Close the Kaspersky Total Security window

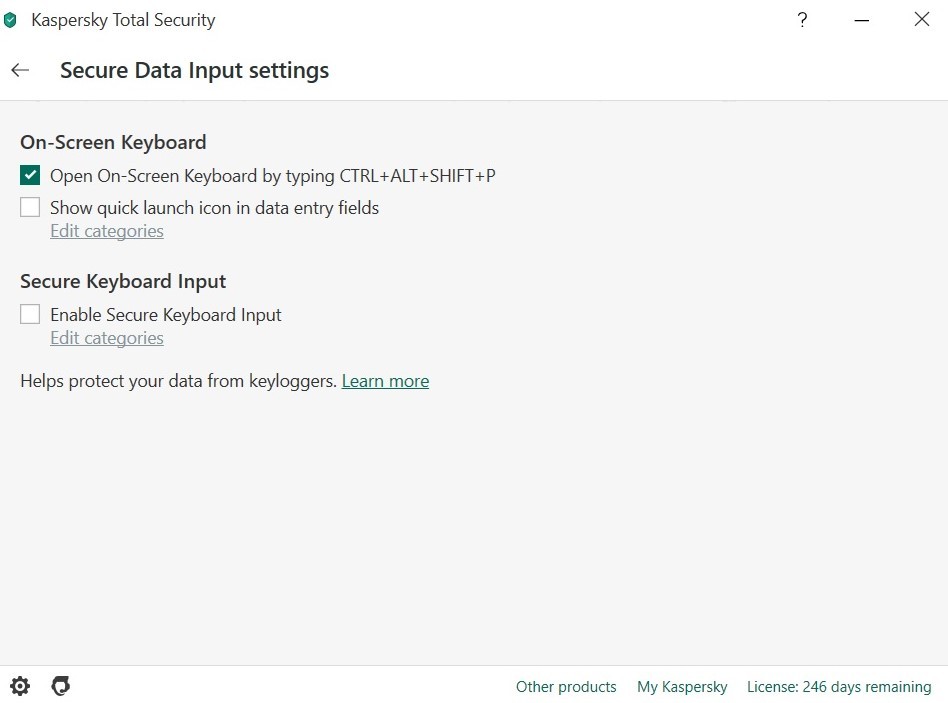pyautogui.click(x=921, y=19)
